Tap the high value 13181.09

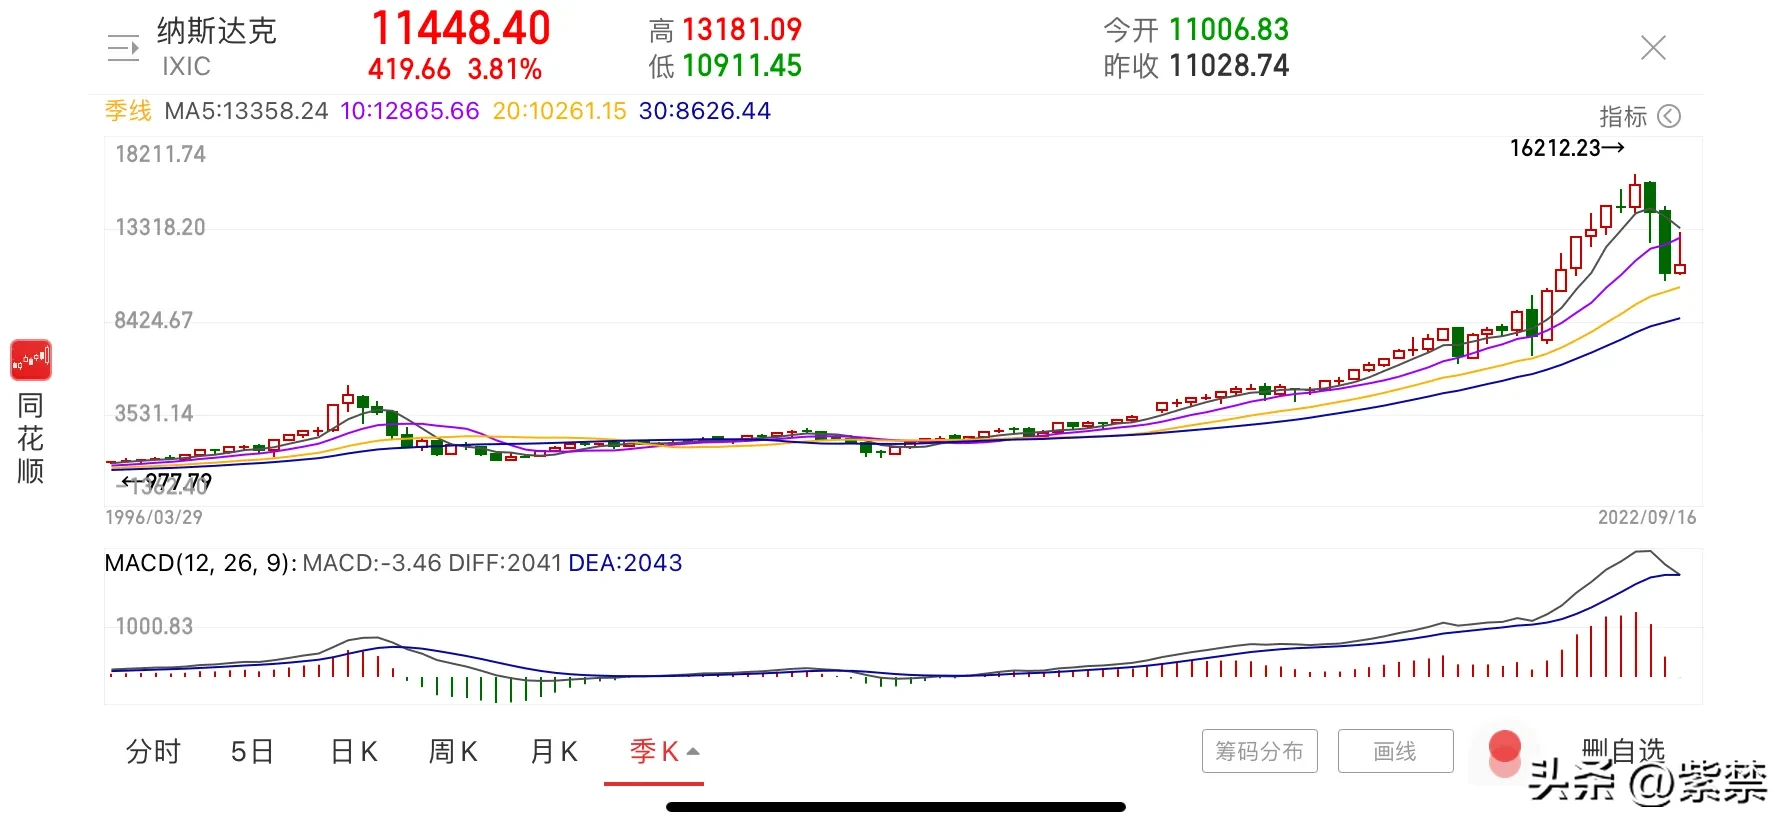pos(742,30)
